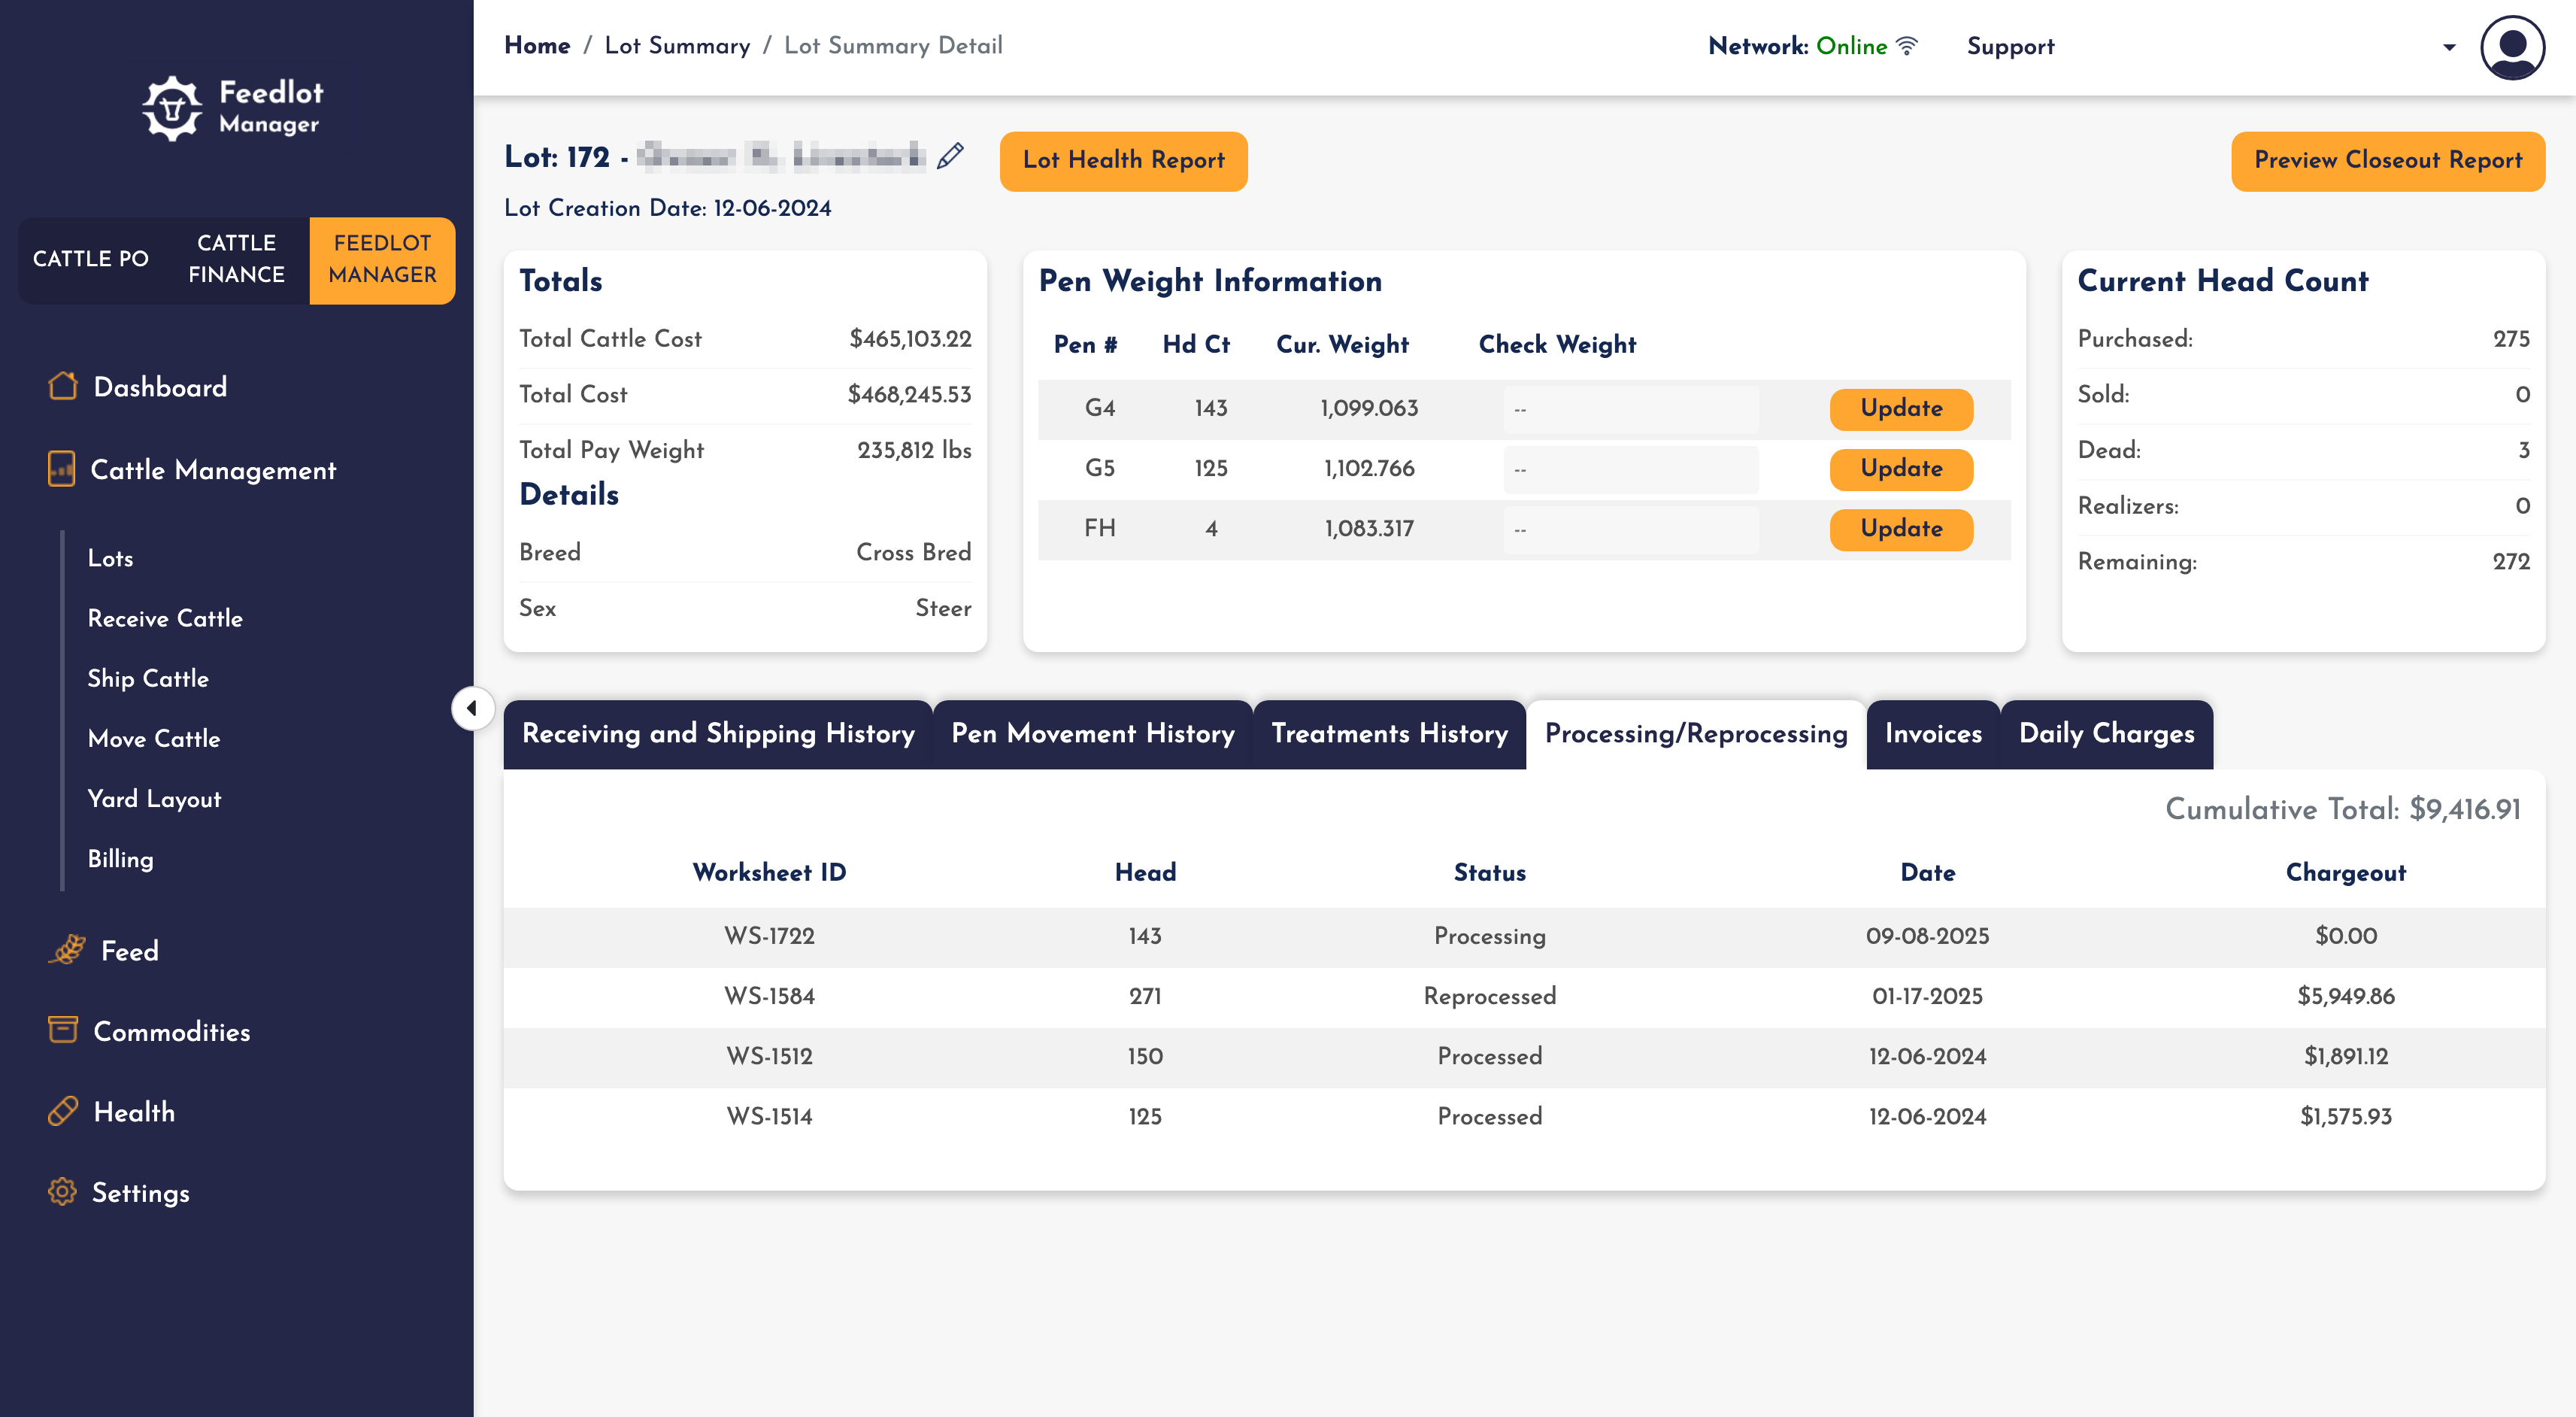The width and height of the screenshot is (2576, 1417).
Task: Click the Lot Health Report button
Action: [1123, 160]
